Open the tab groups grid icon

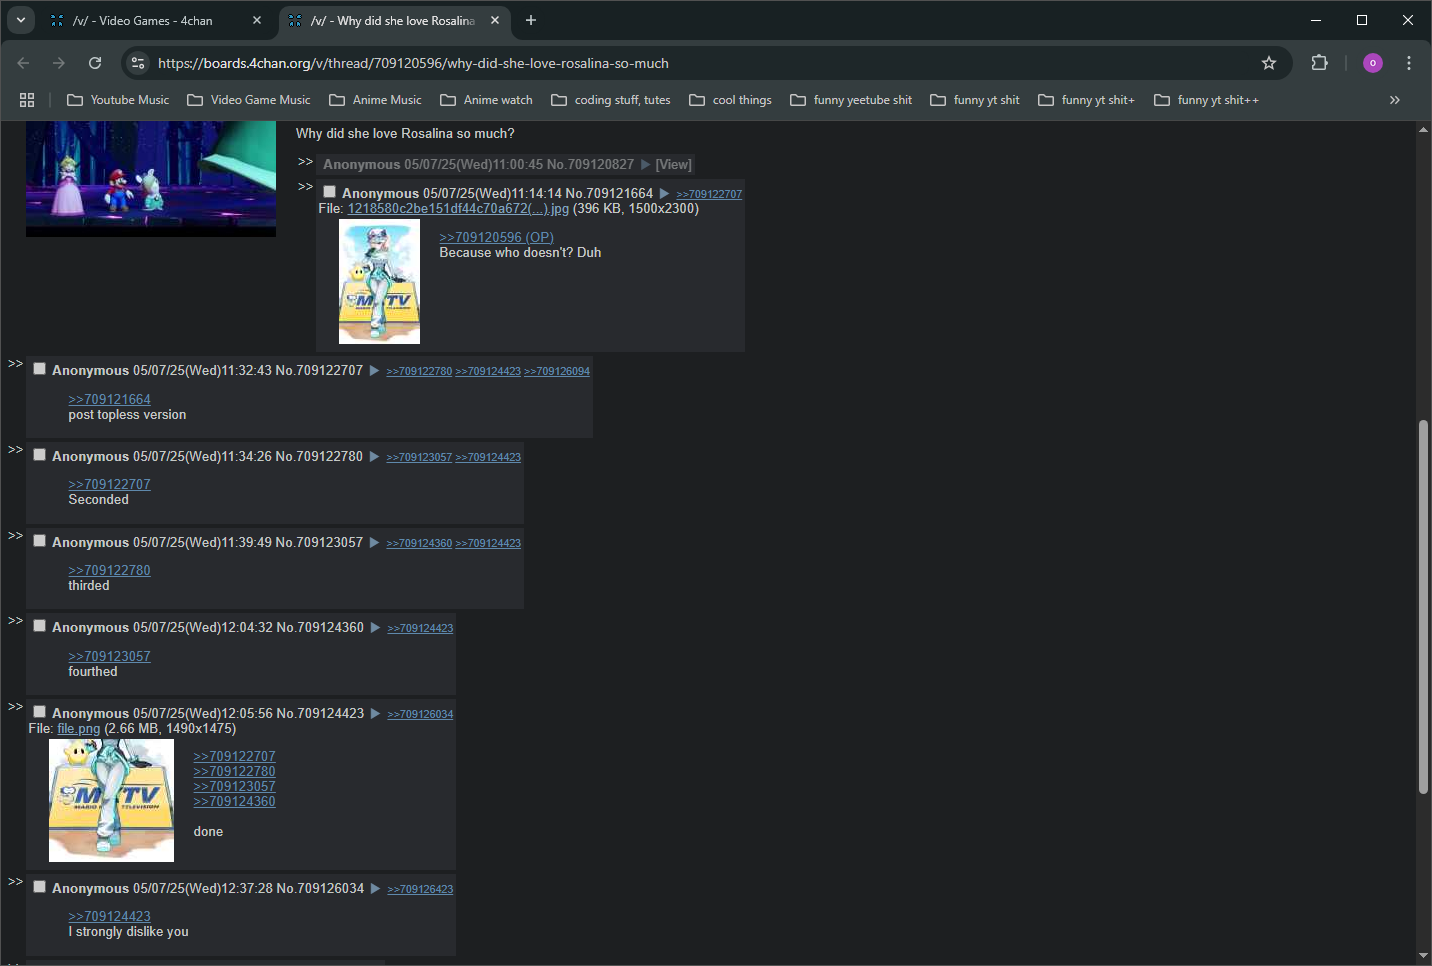pos(27,100)
